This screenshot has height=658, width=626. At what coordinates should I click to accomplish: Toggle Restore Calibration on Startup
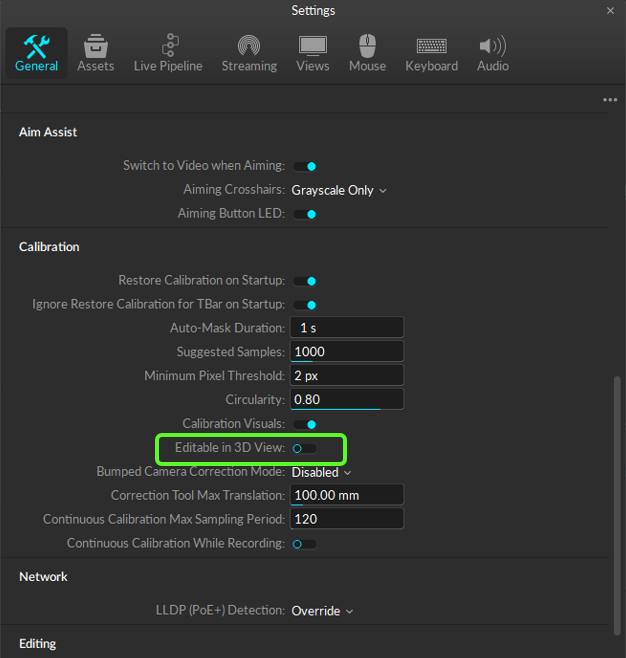coord(305,281)
